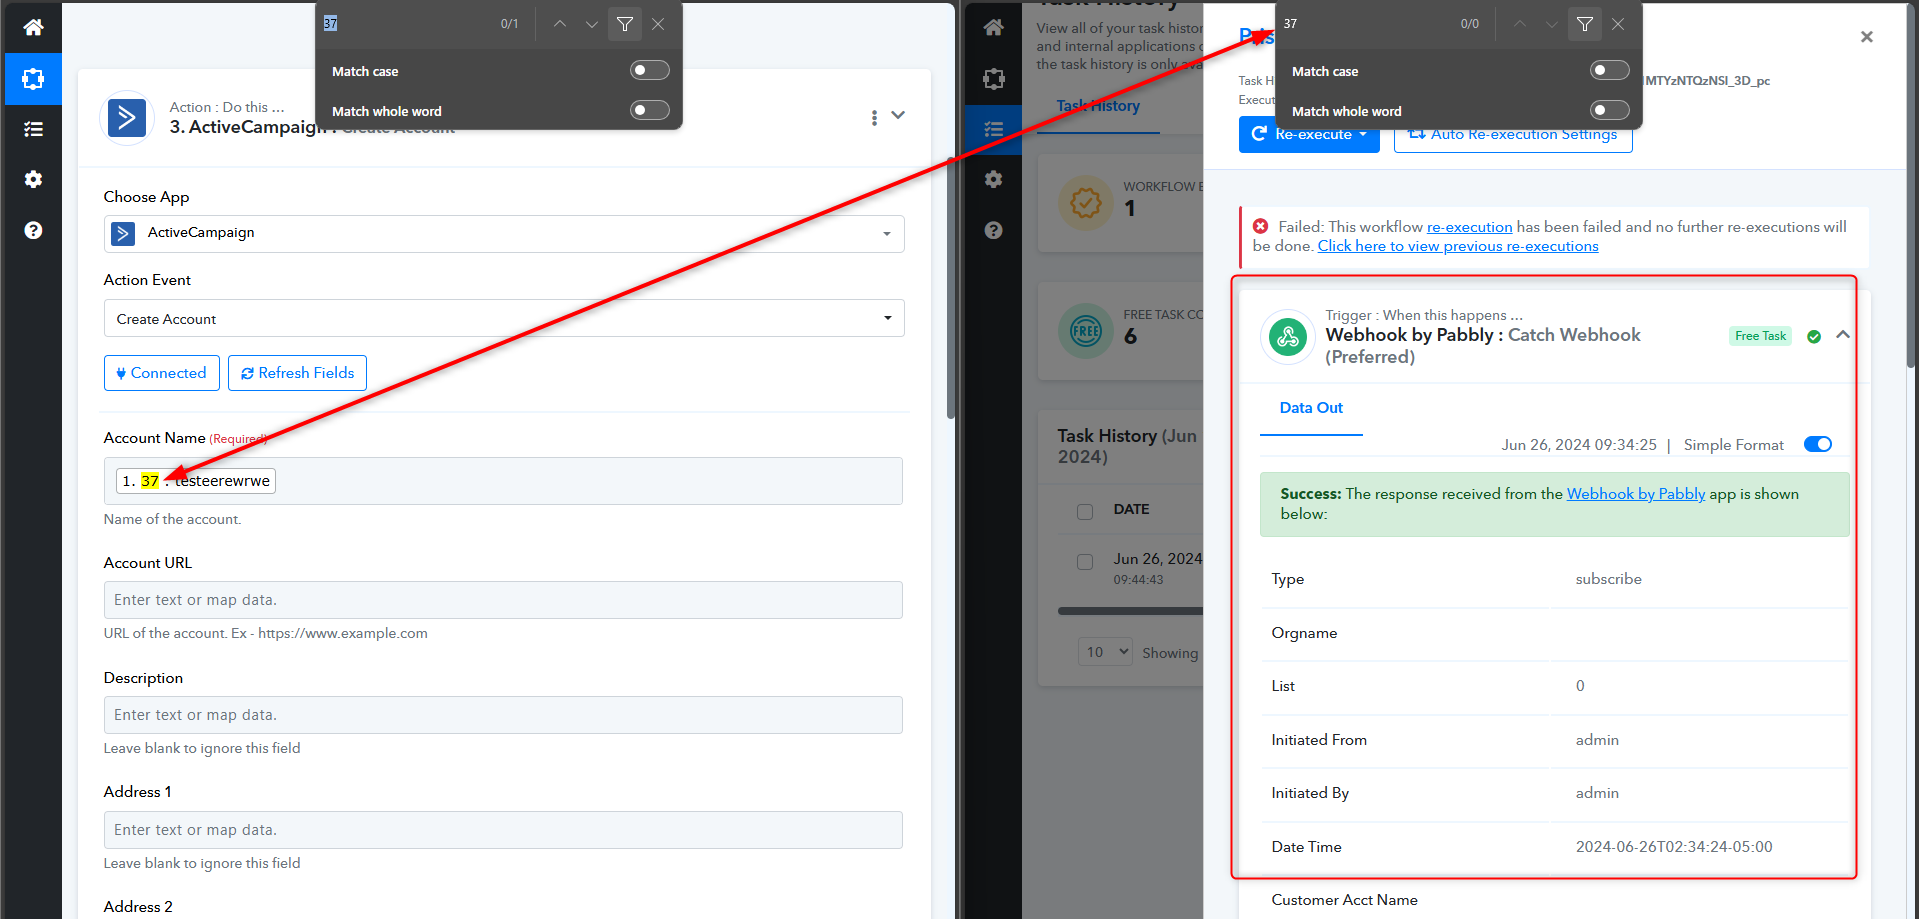Open the Home icon in left window sidebar
Viewport: 1919px width, 919px height.
pos(33,27)
